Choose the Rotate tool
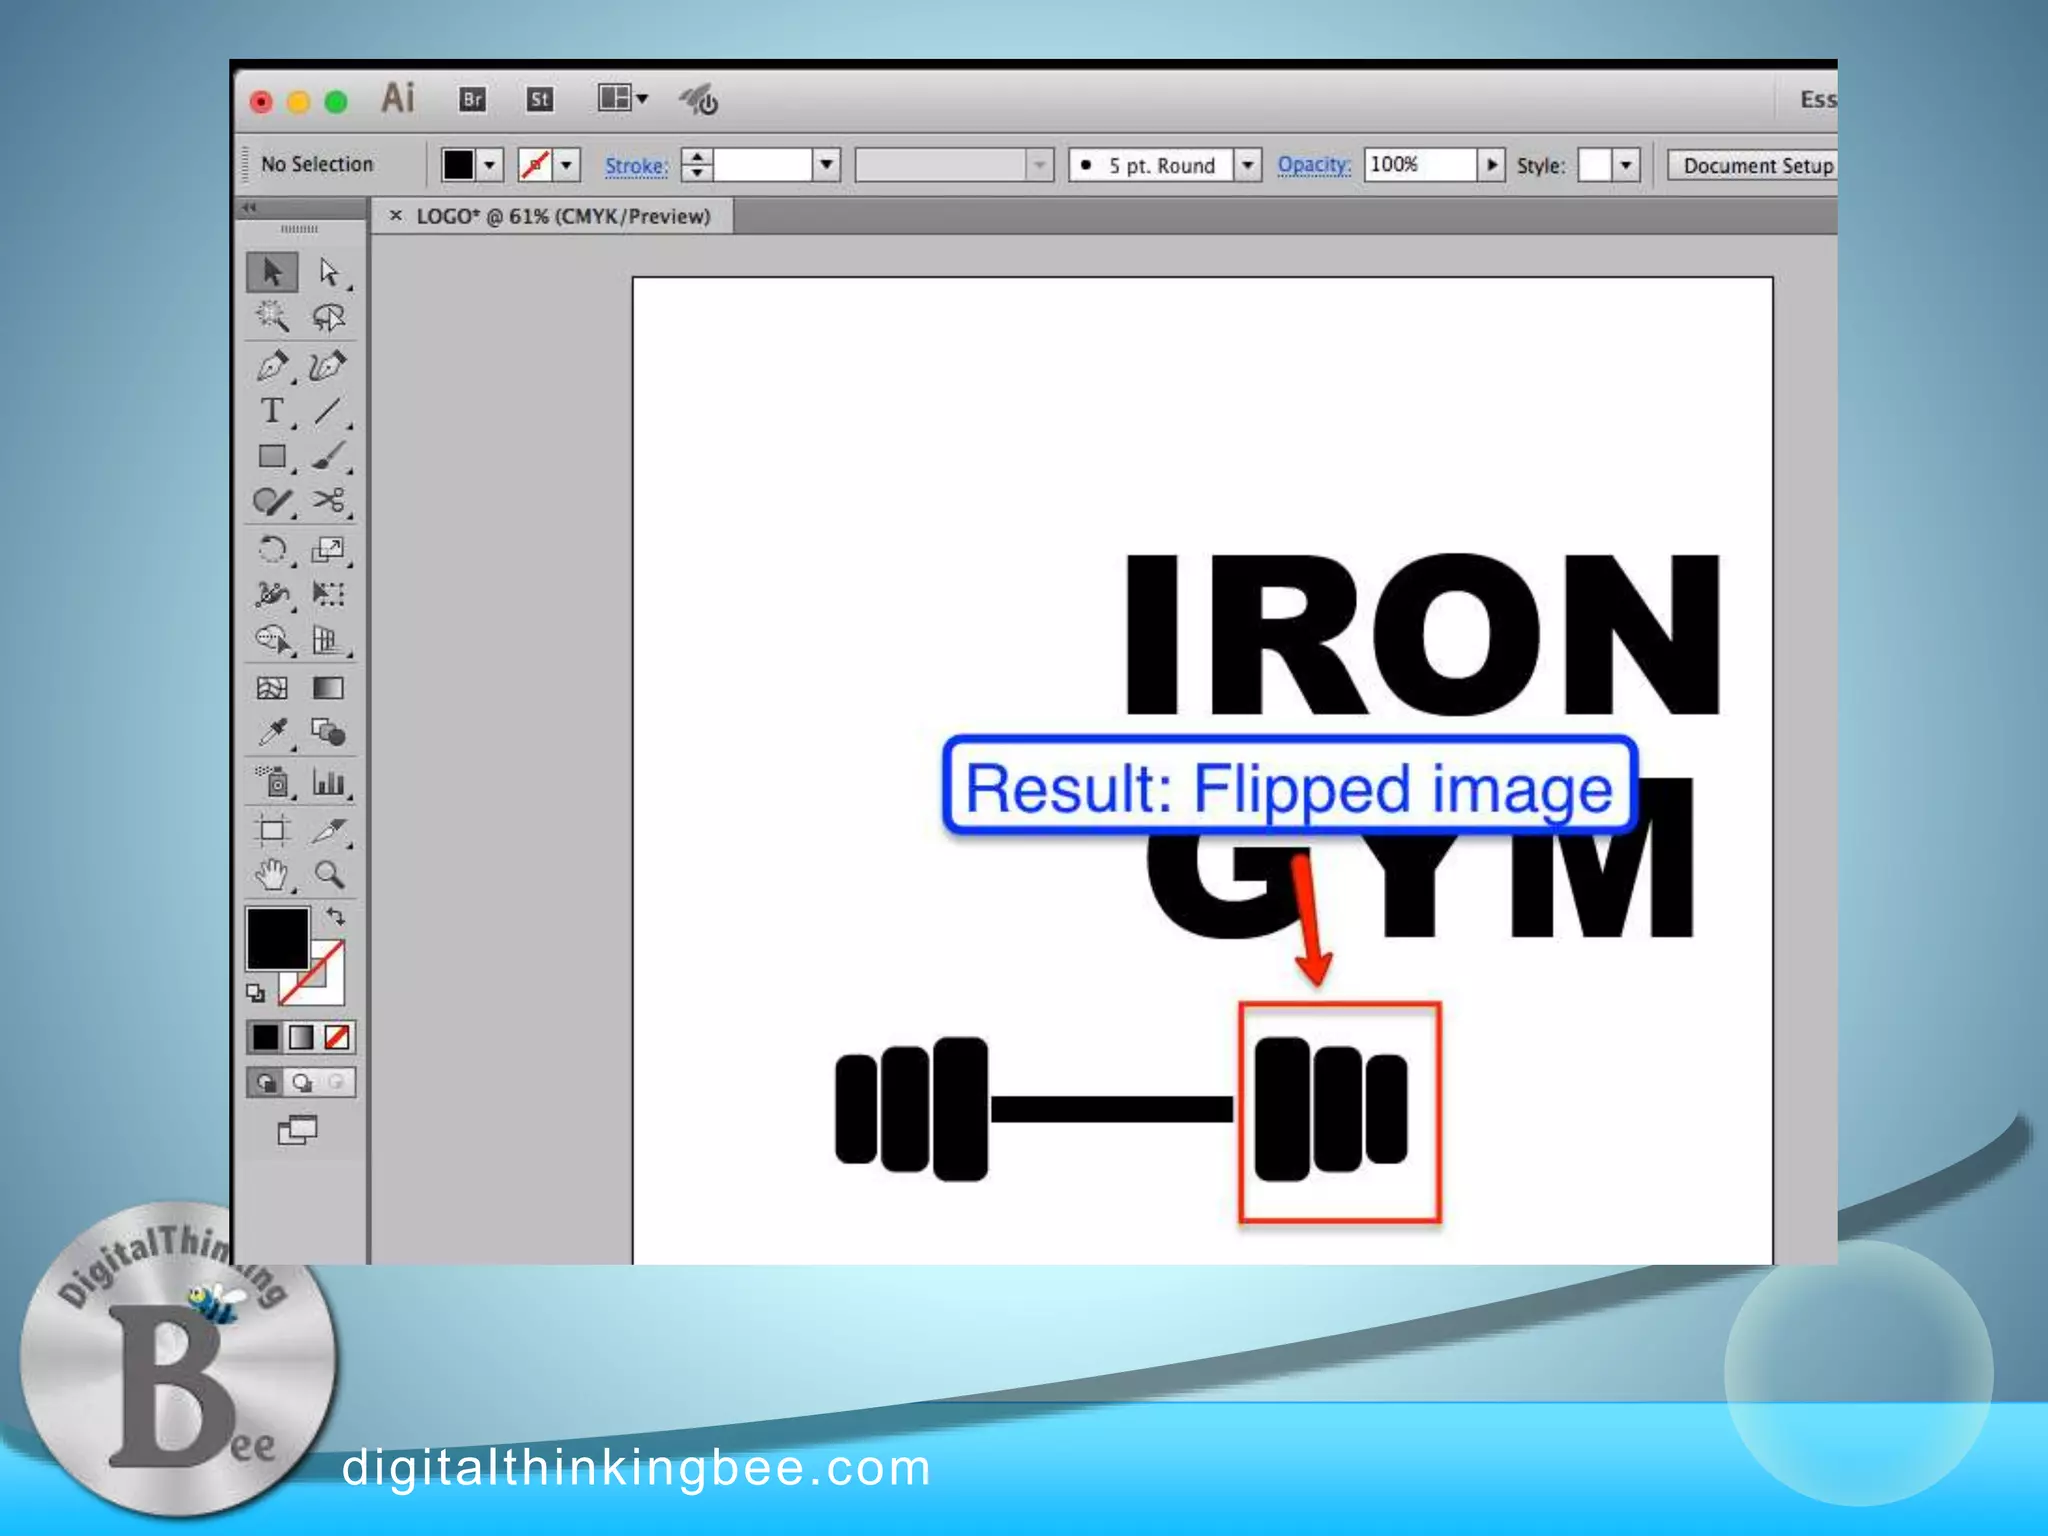 tap(272, 549)
